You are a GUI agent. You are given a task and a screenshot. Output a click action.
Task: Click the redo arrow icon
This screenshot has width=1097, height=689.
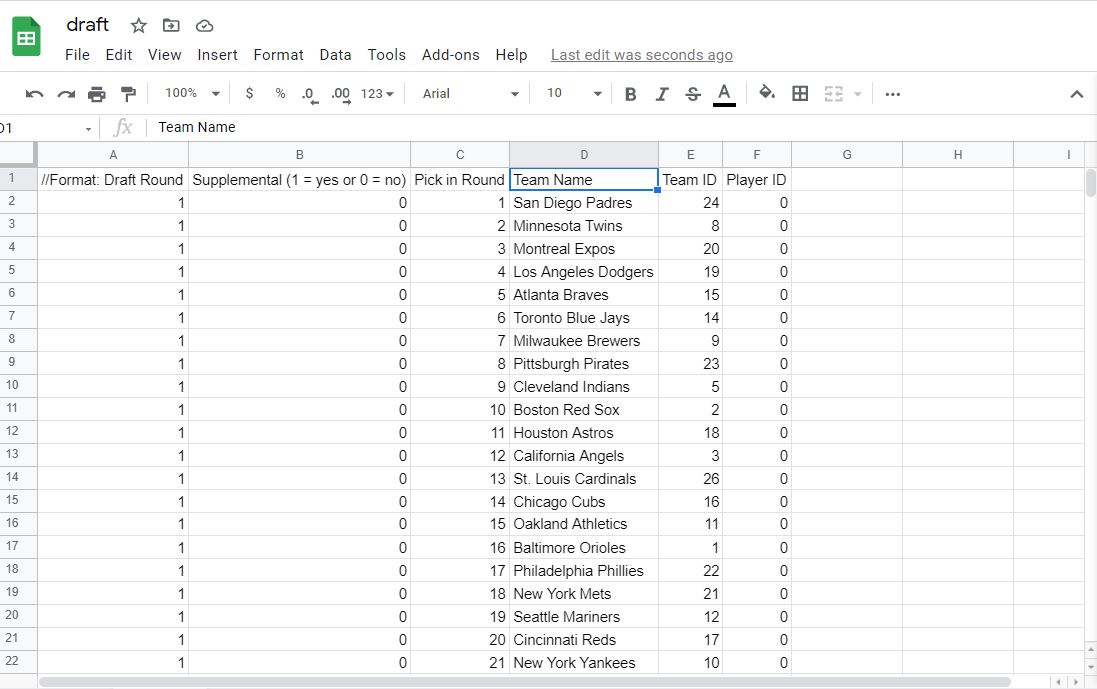point(66,94)
